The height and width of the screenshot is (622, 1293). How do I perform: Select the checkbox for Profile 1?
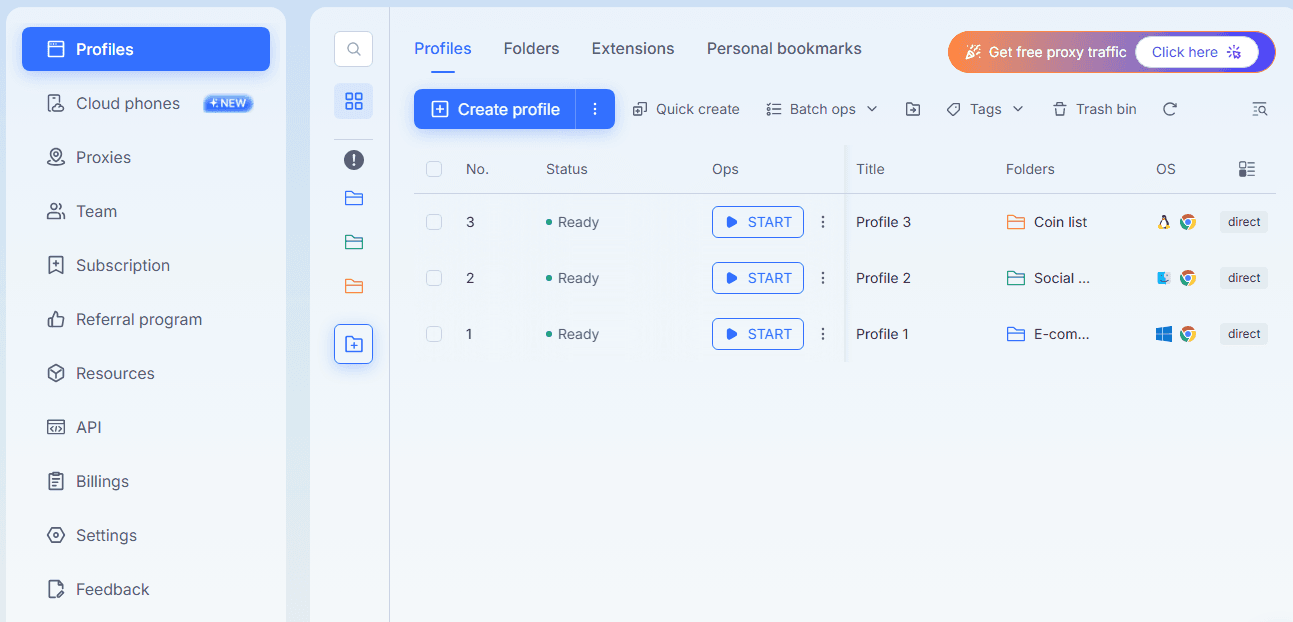434,334
